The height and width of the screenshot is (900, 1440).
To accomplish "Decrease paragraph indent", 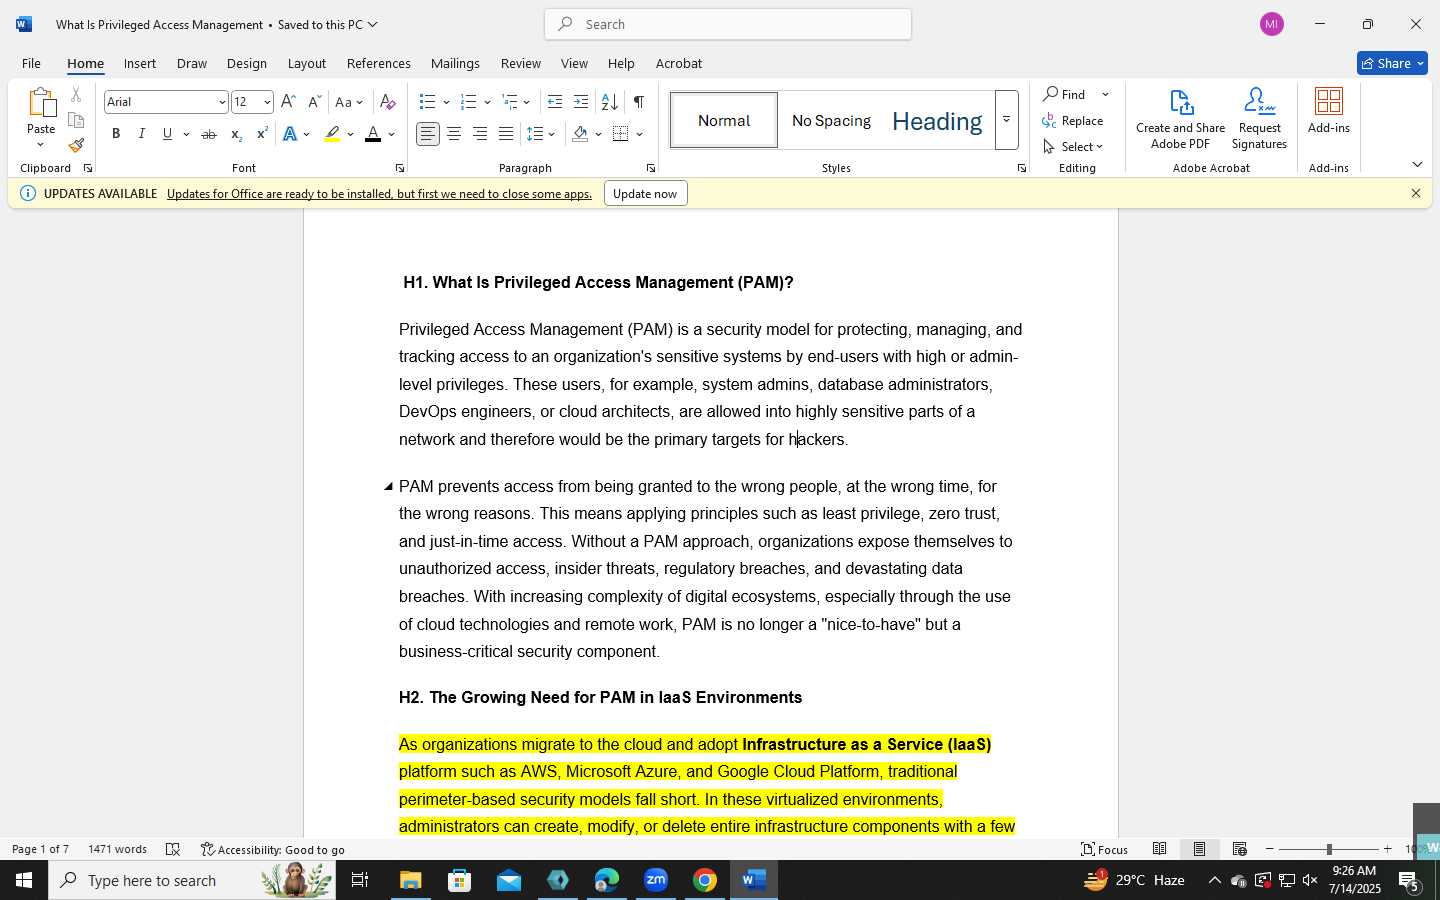I will (555, 102).
